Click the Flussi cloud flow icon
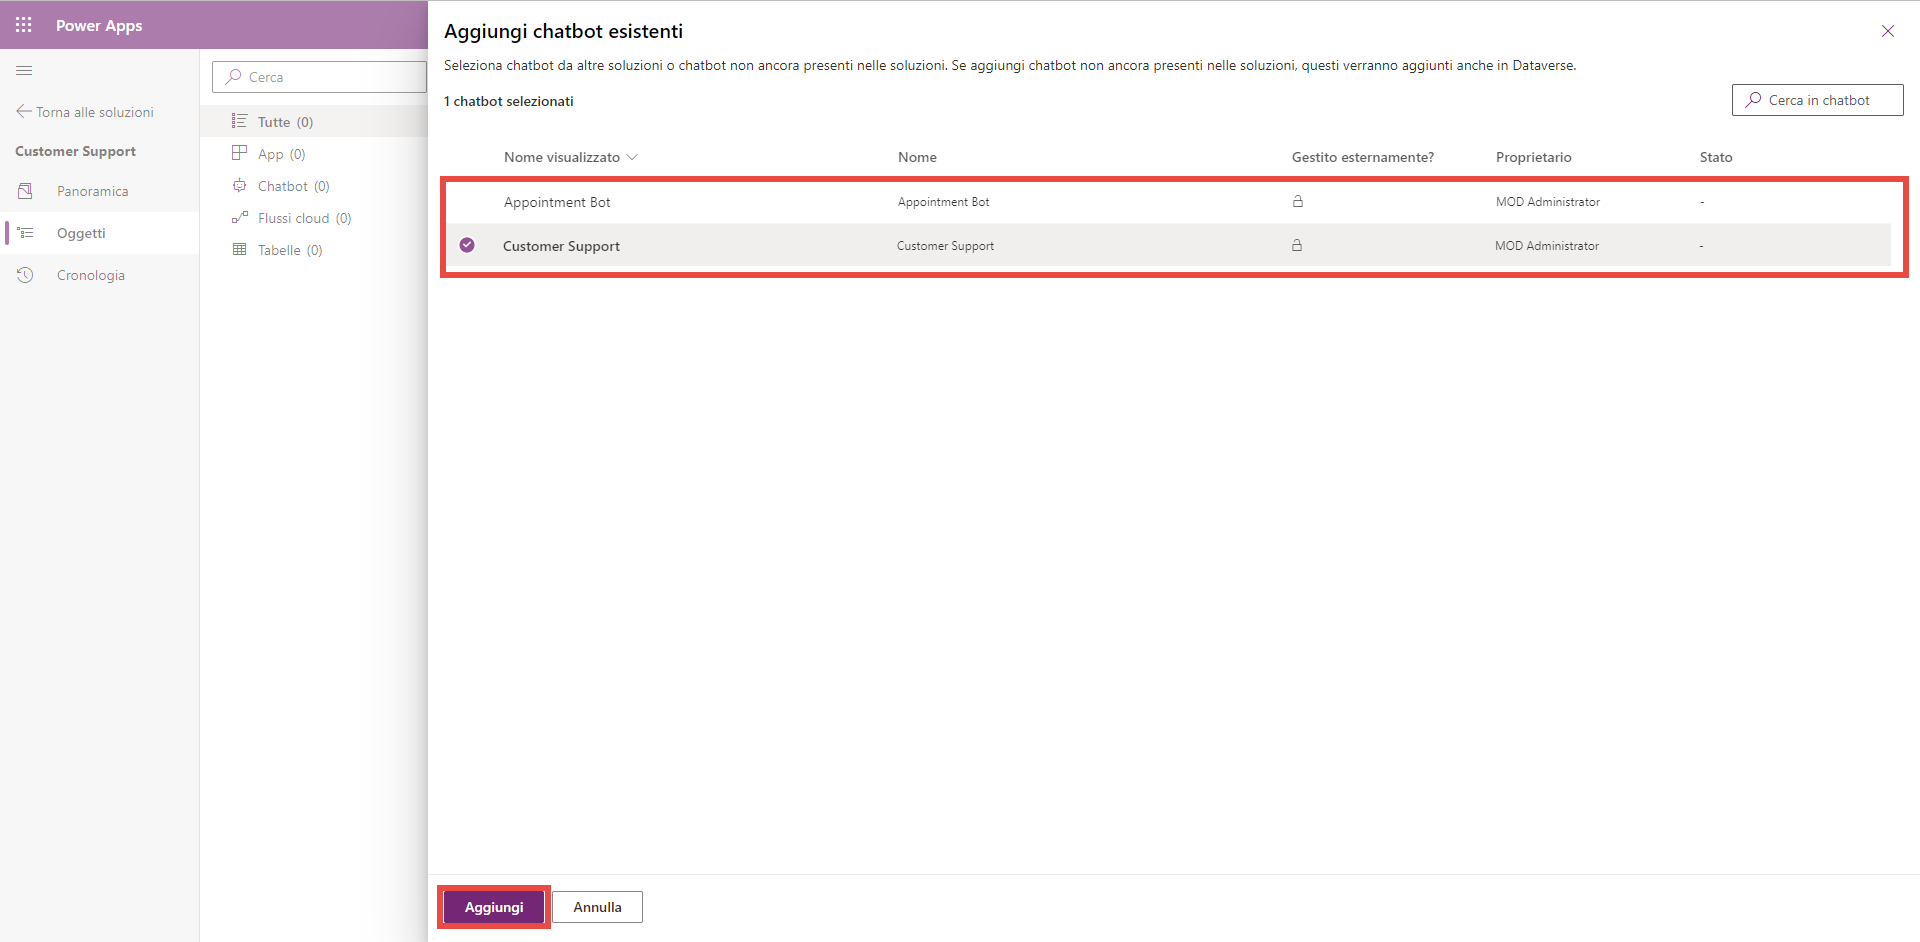This screenshot has width=1920, height=942. tap(240, 218)
